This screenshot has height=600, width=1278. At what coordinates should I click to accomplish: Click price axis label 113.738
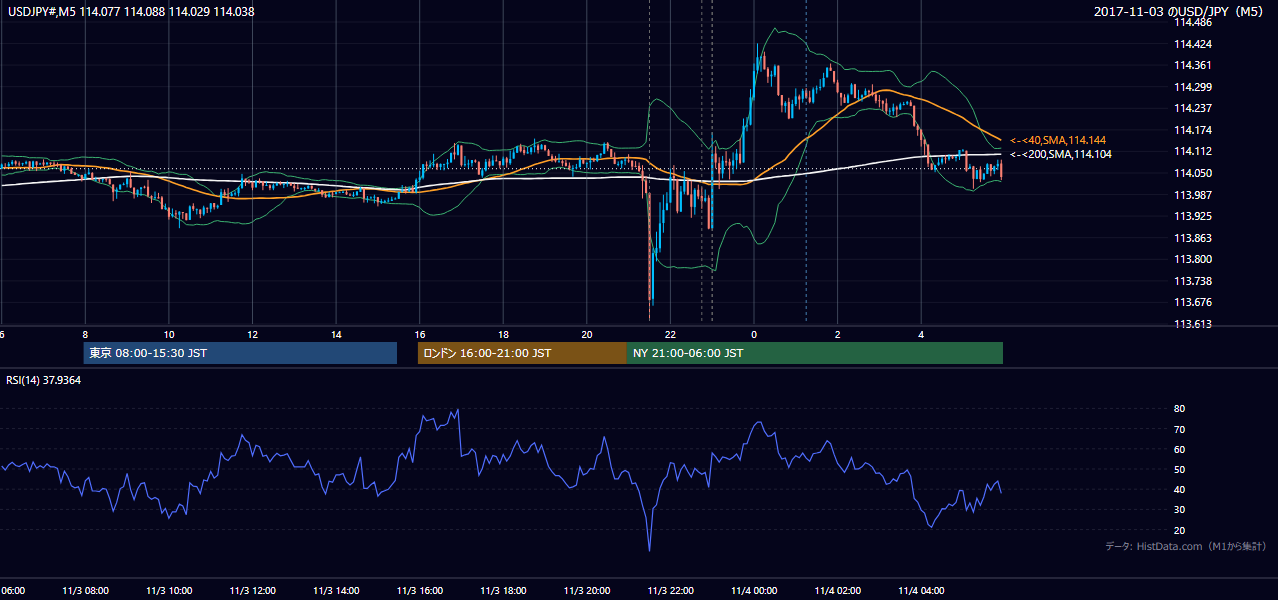pos(1193,281)
